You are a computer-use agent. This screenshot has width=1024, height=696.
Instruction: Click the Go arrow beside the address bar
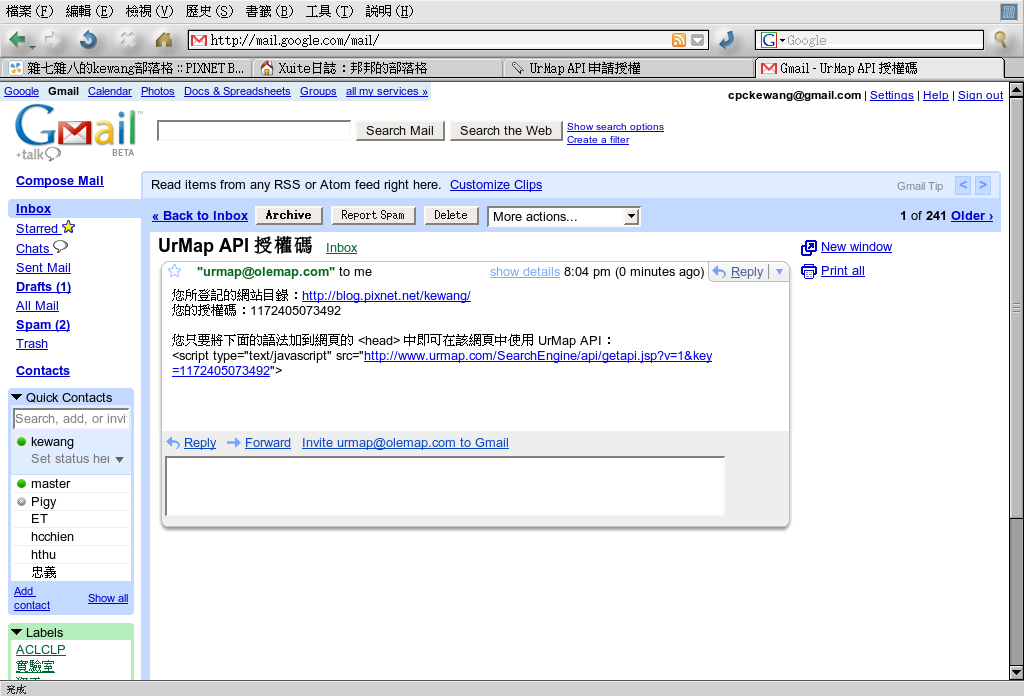coord(727,40)
